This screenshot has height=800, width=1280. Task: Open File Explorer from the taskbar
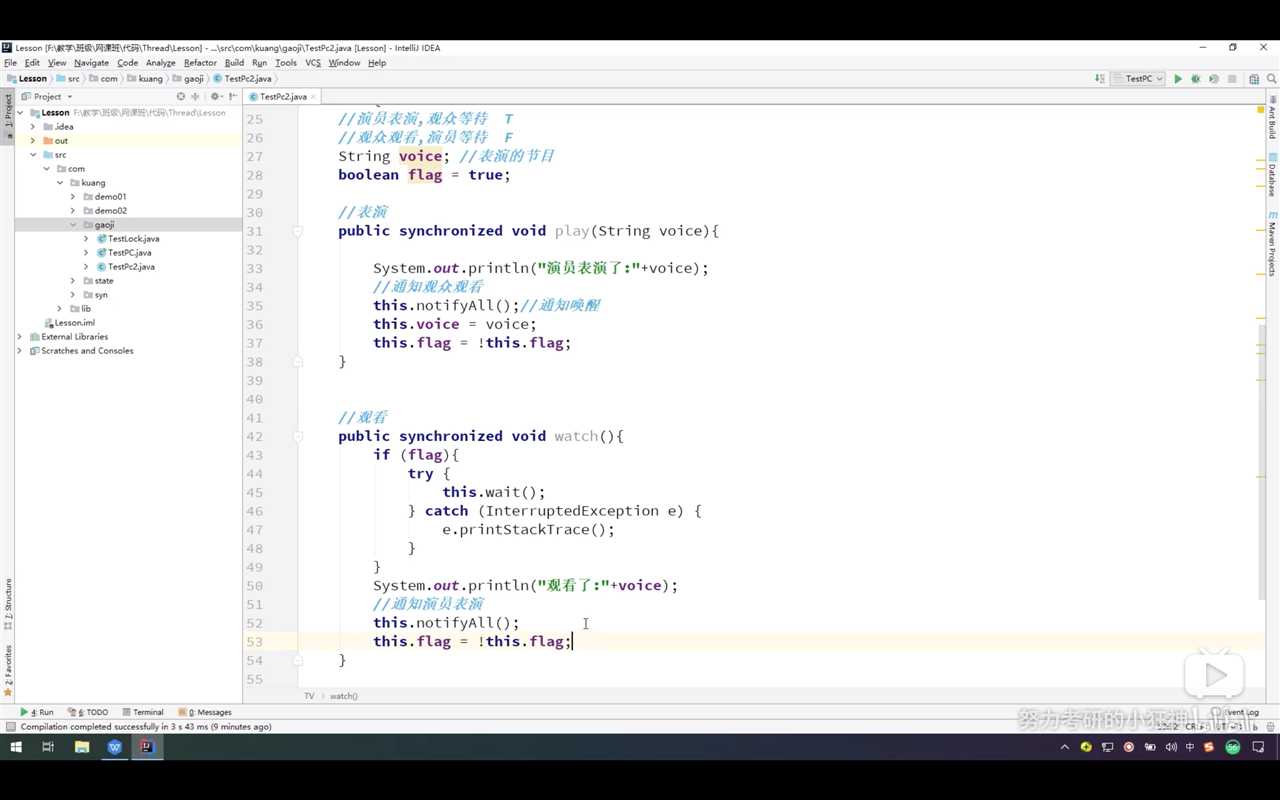point(82,747)
